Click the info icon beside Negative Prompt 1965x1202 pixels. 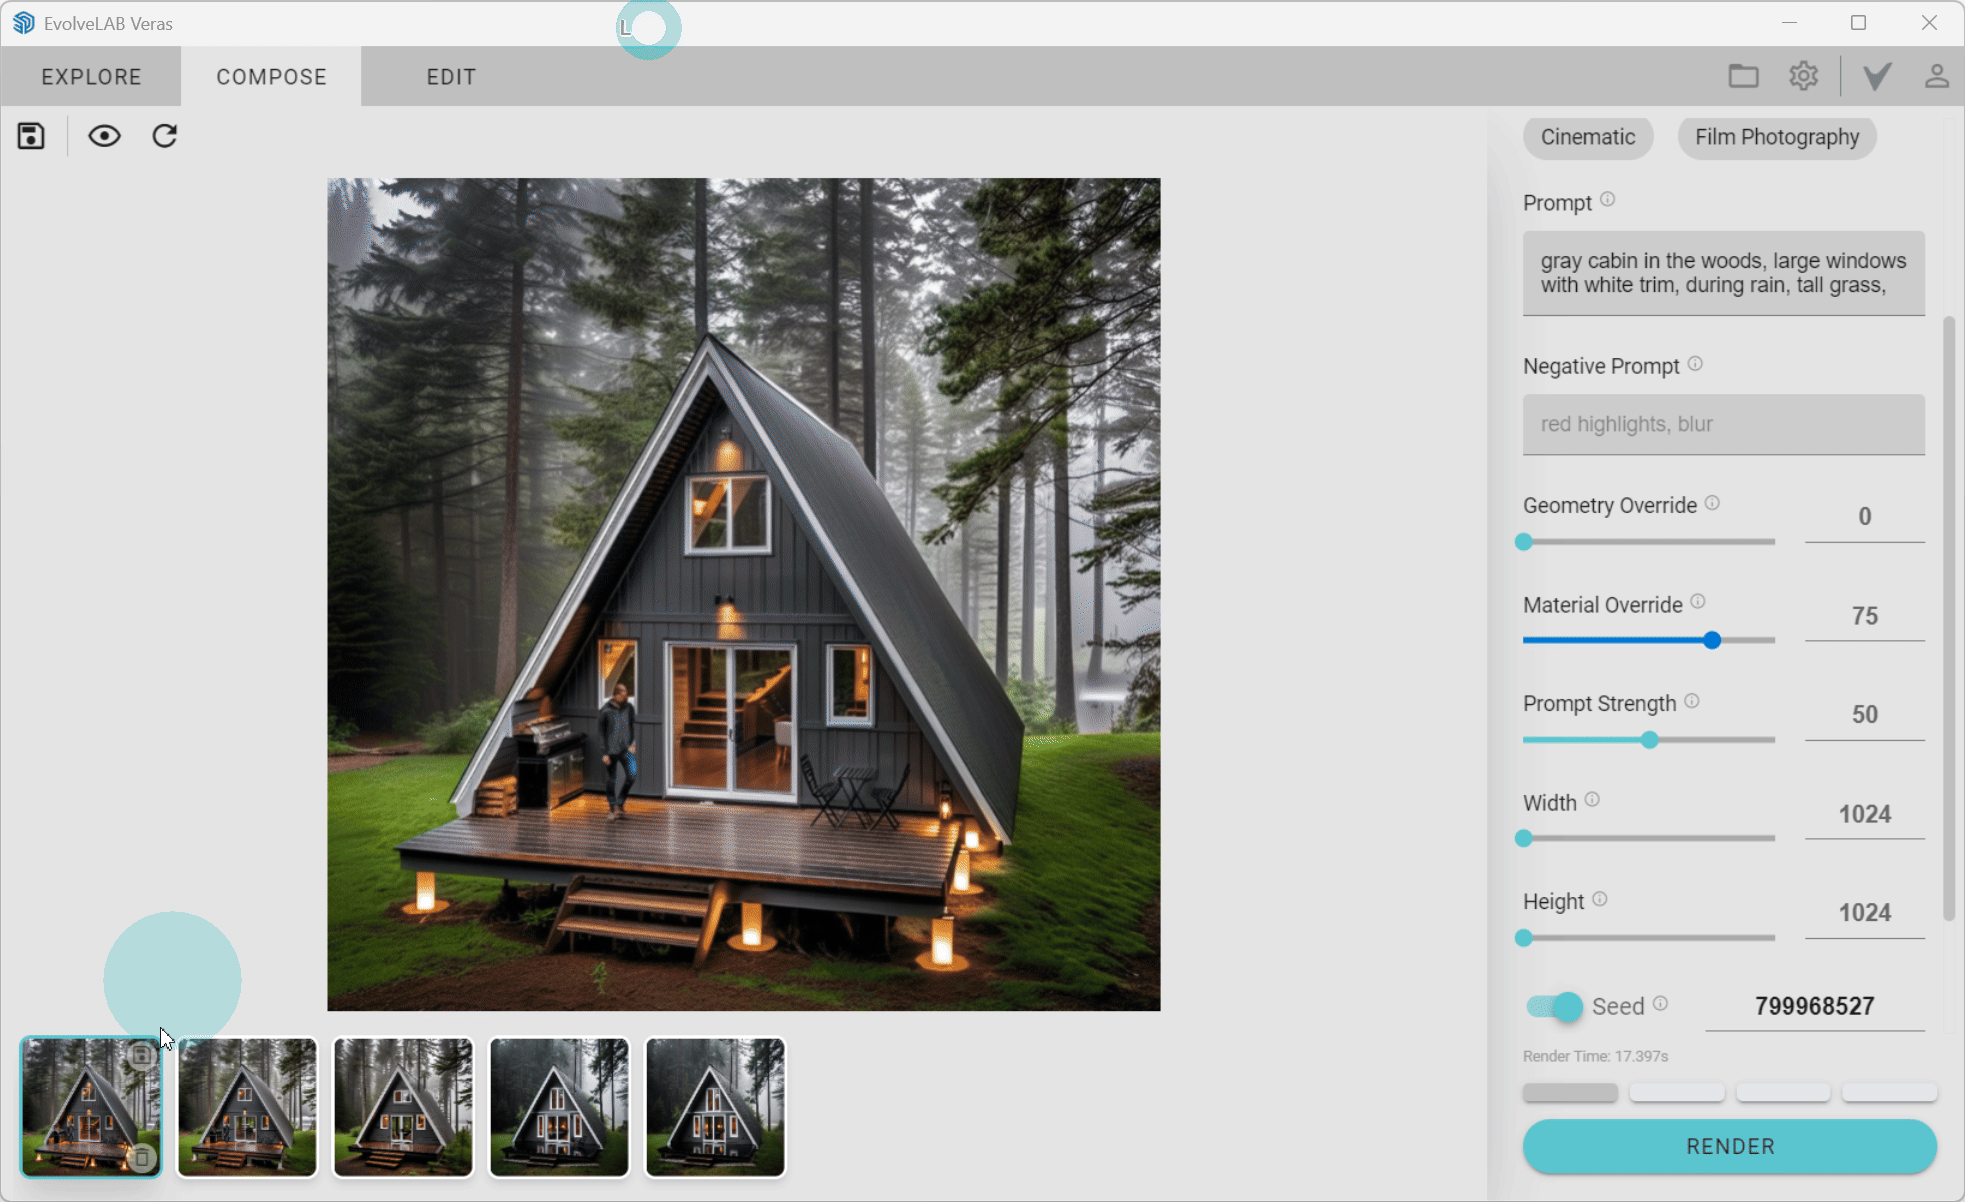point(1695,363)
